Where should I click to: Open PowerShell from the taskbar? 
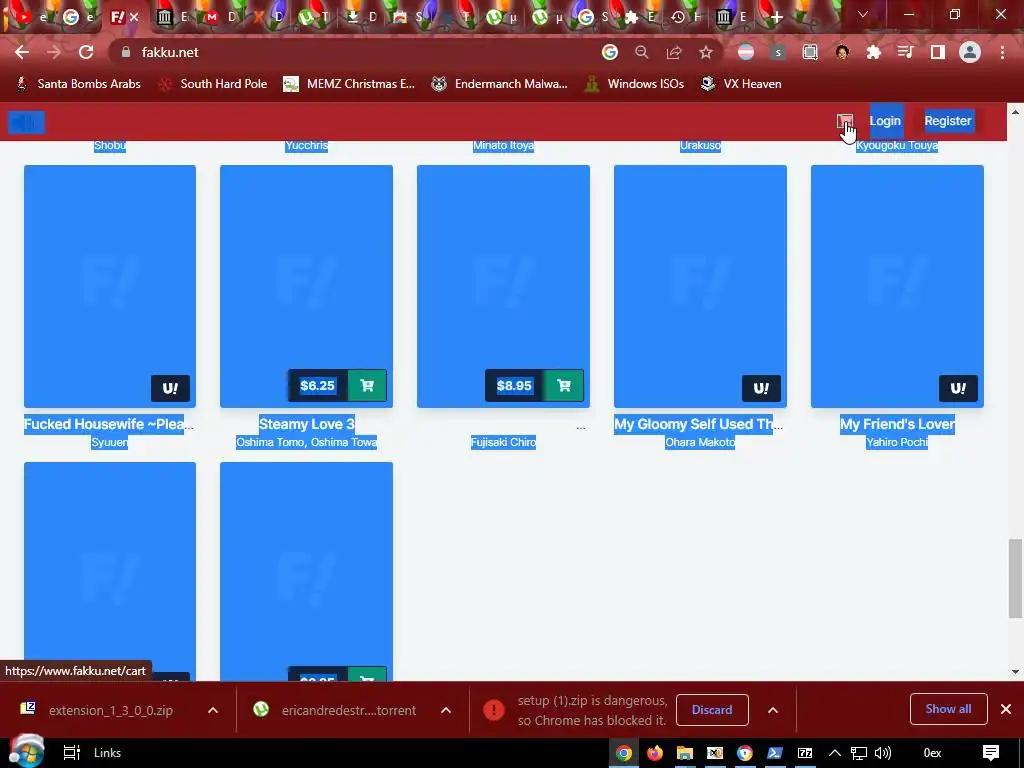pyautogui.click(x=775, y=753)
